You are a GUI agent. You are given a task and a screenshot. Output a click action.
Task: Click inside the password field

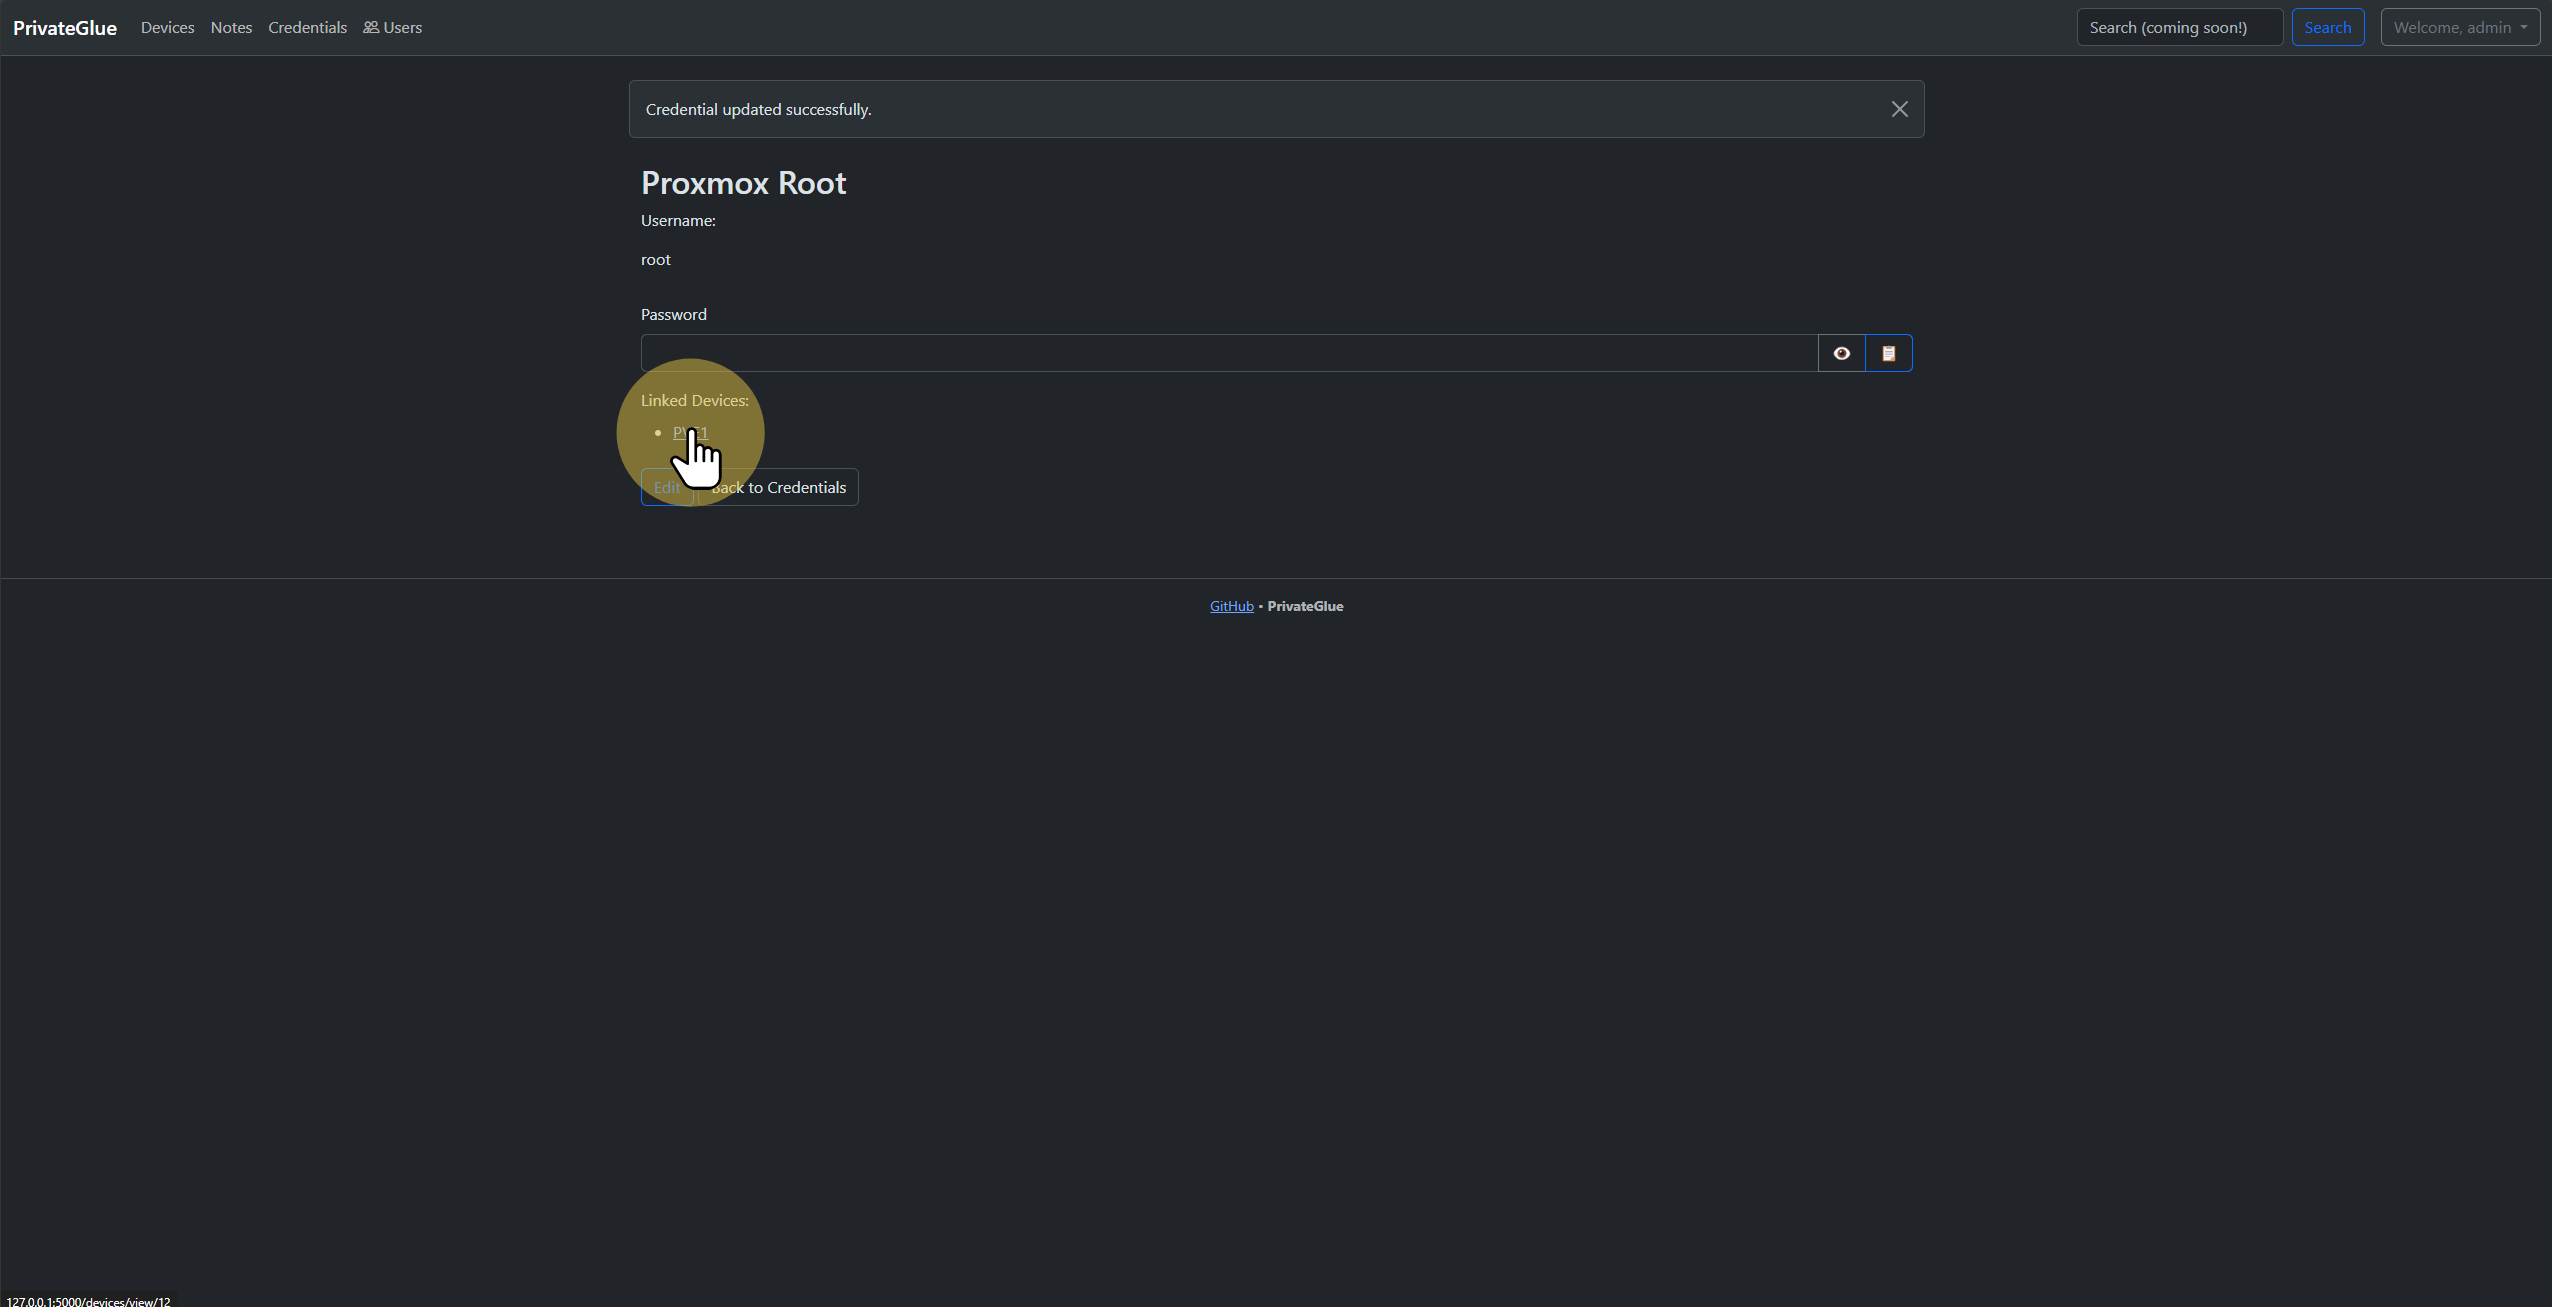point(1229,353)
